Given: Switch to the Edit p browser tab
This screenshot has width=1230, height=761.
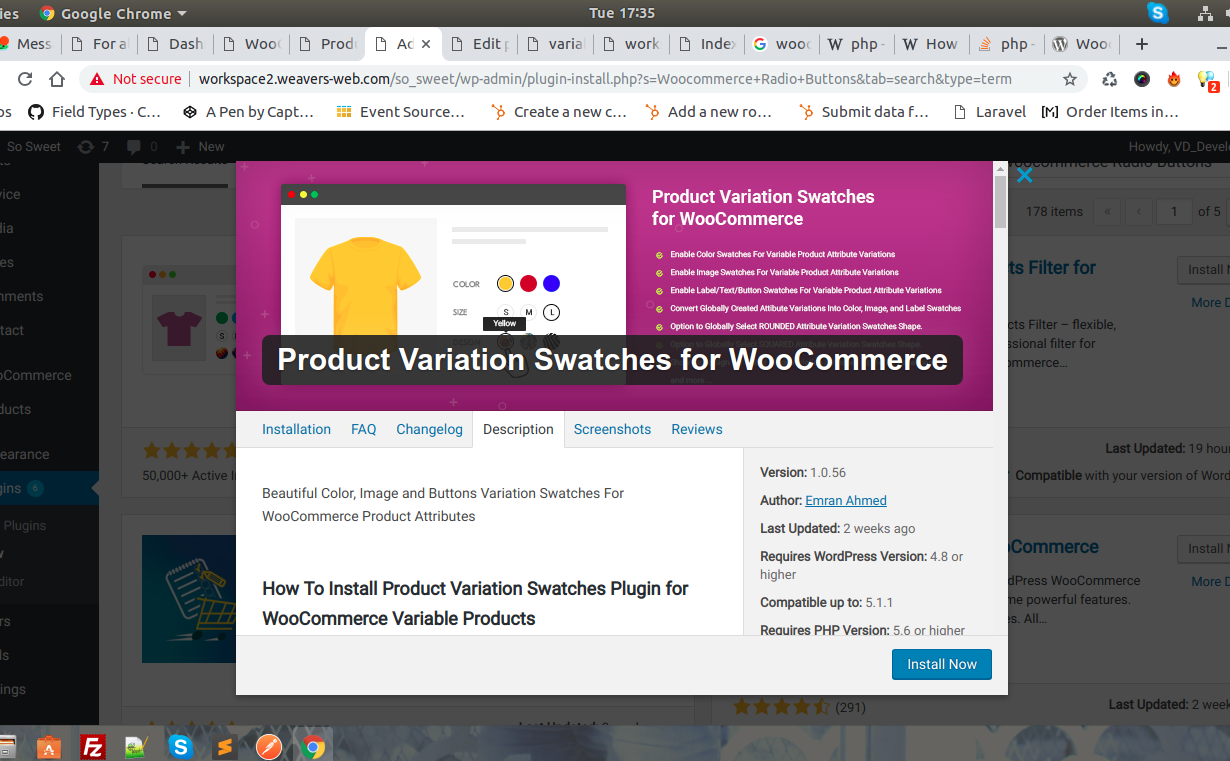Looking at the screenshot, I should pos(479,44).
